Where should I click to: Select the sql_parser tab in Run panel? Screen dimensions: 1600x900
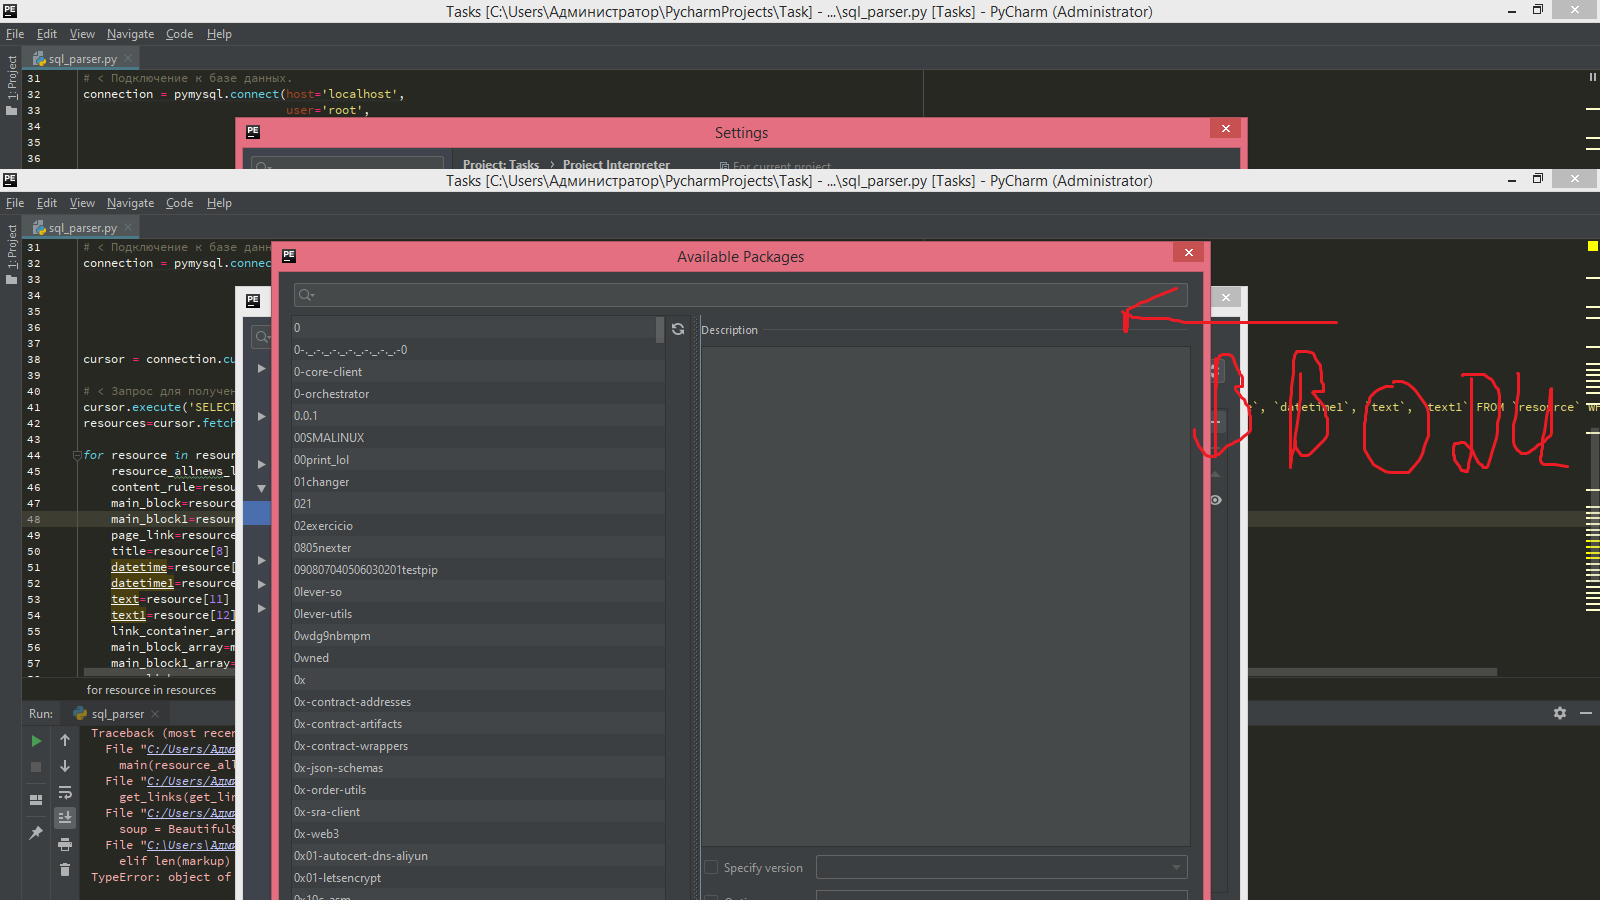pos(116,714)
